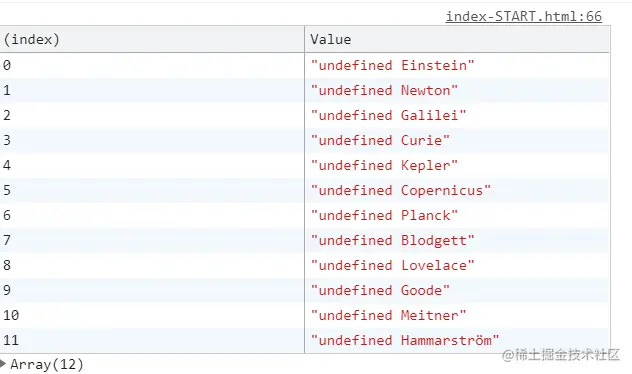Select index cell number 10
632x374 pixels.
pyautogui.click(x=152, y=315)
